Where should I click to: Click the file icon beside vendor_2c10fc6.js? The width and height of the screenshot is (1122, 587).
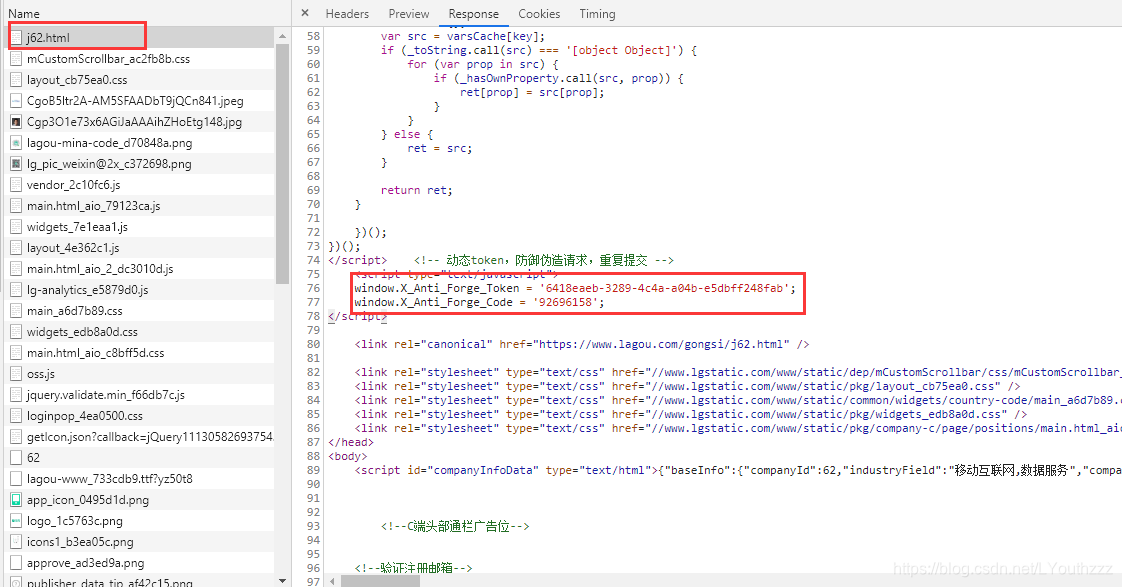16,185
